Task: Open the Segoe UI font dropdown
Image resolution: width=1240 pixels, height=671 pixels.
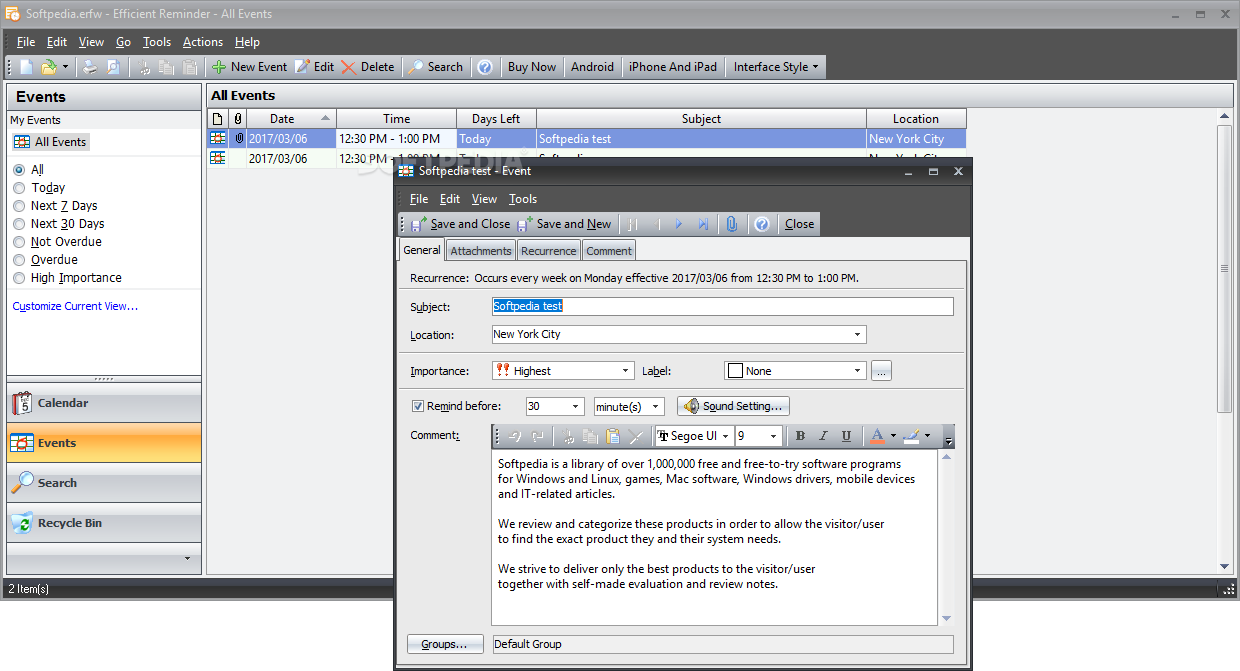Action: 726,436
